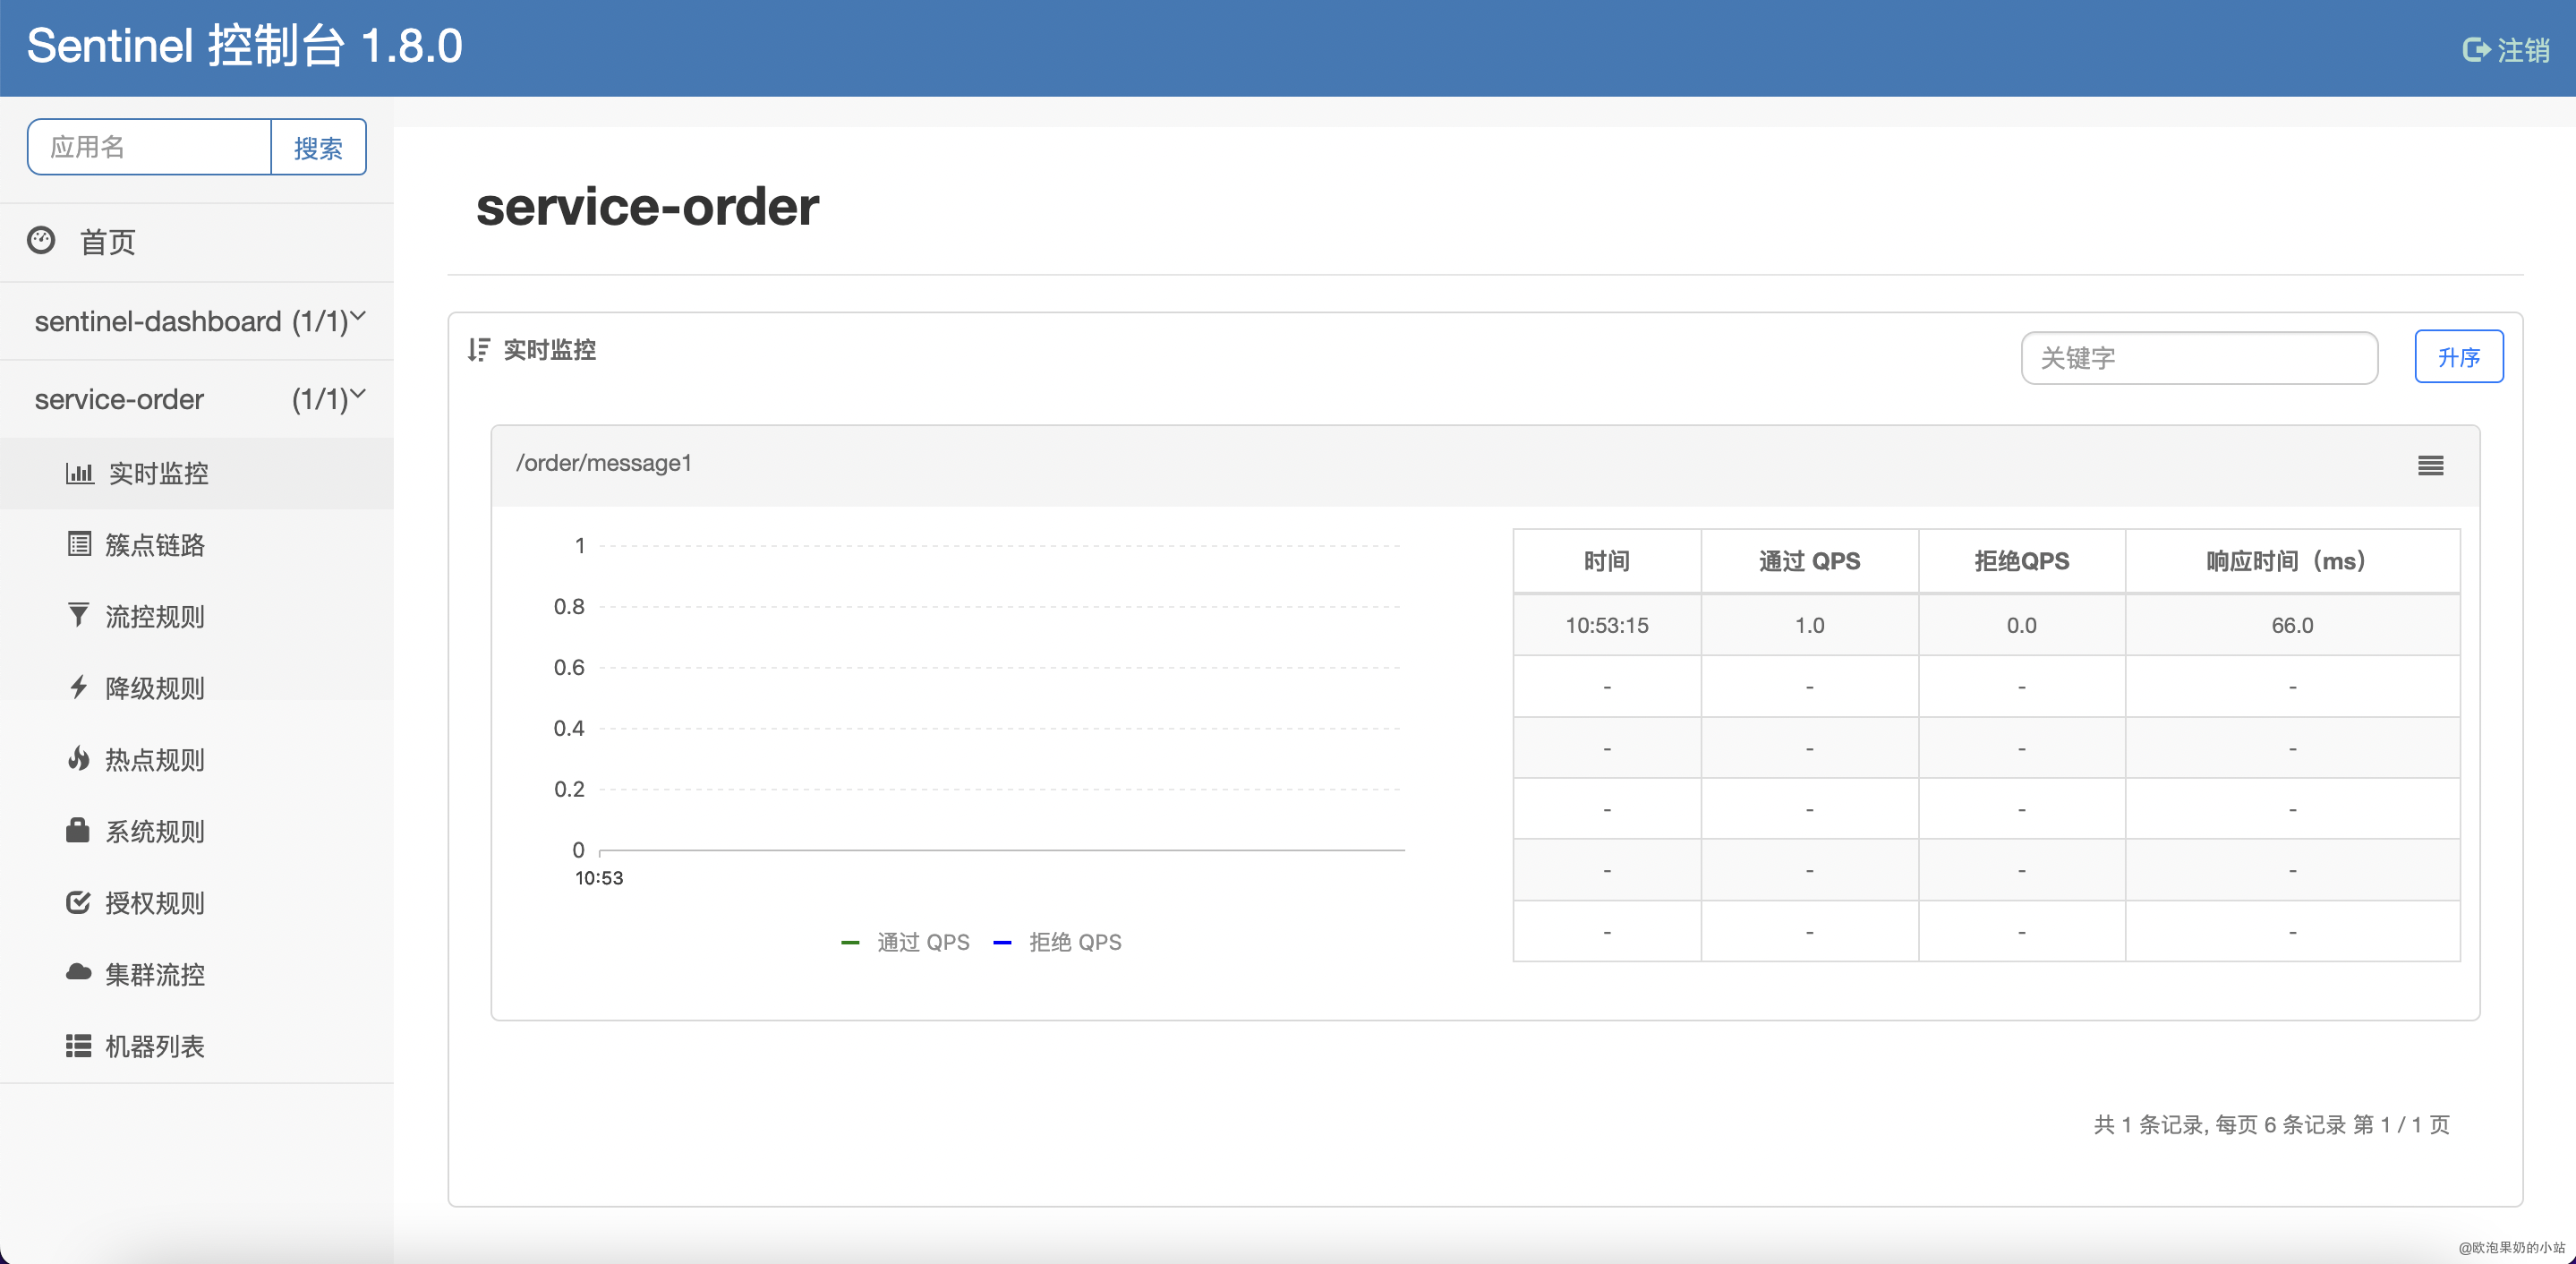Click the list icon for 机器列表
This screenshot has height=1264, width=2576.
[79, 1046]
